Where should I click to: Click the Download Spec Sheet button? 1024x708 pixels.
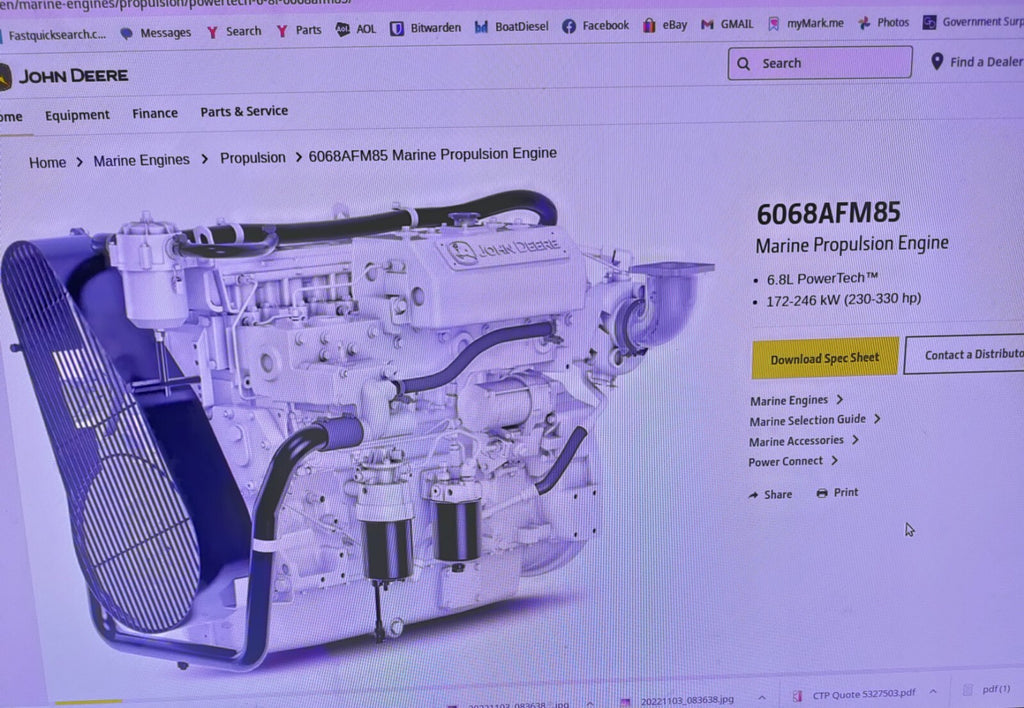point(825,358)
